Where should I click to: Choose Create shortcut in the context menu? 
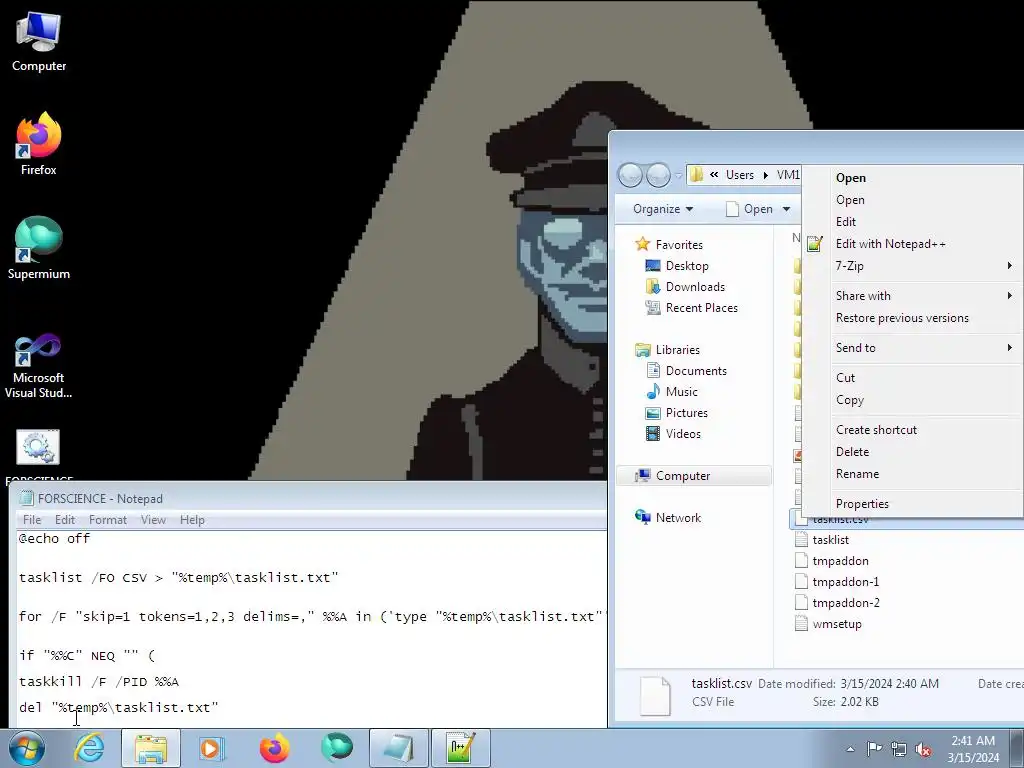pyautogui.click(x=912, y=430)
